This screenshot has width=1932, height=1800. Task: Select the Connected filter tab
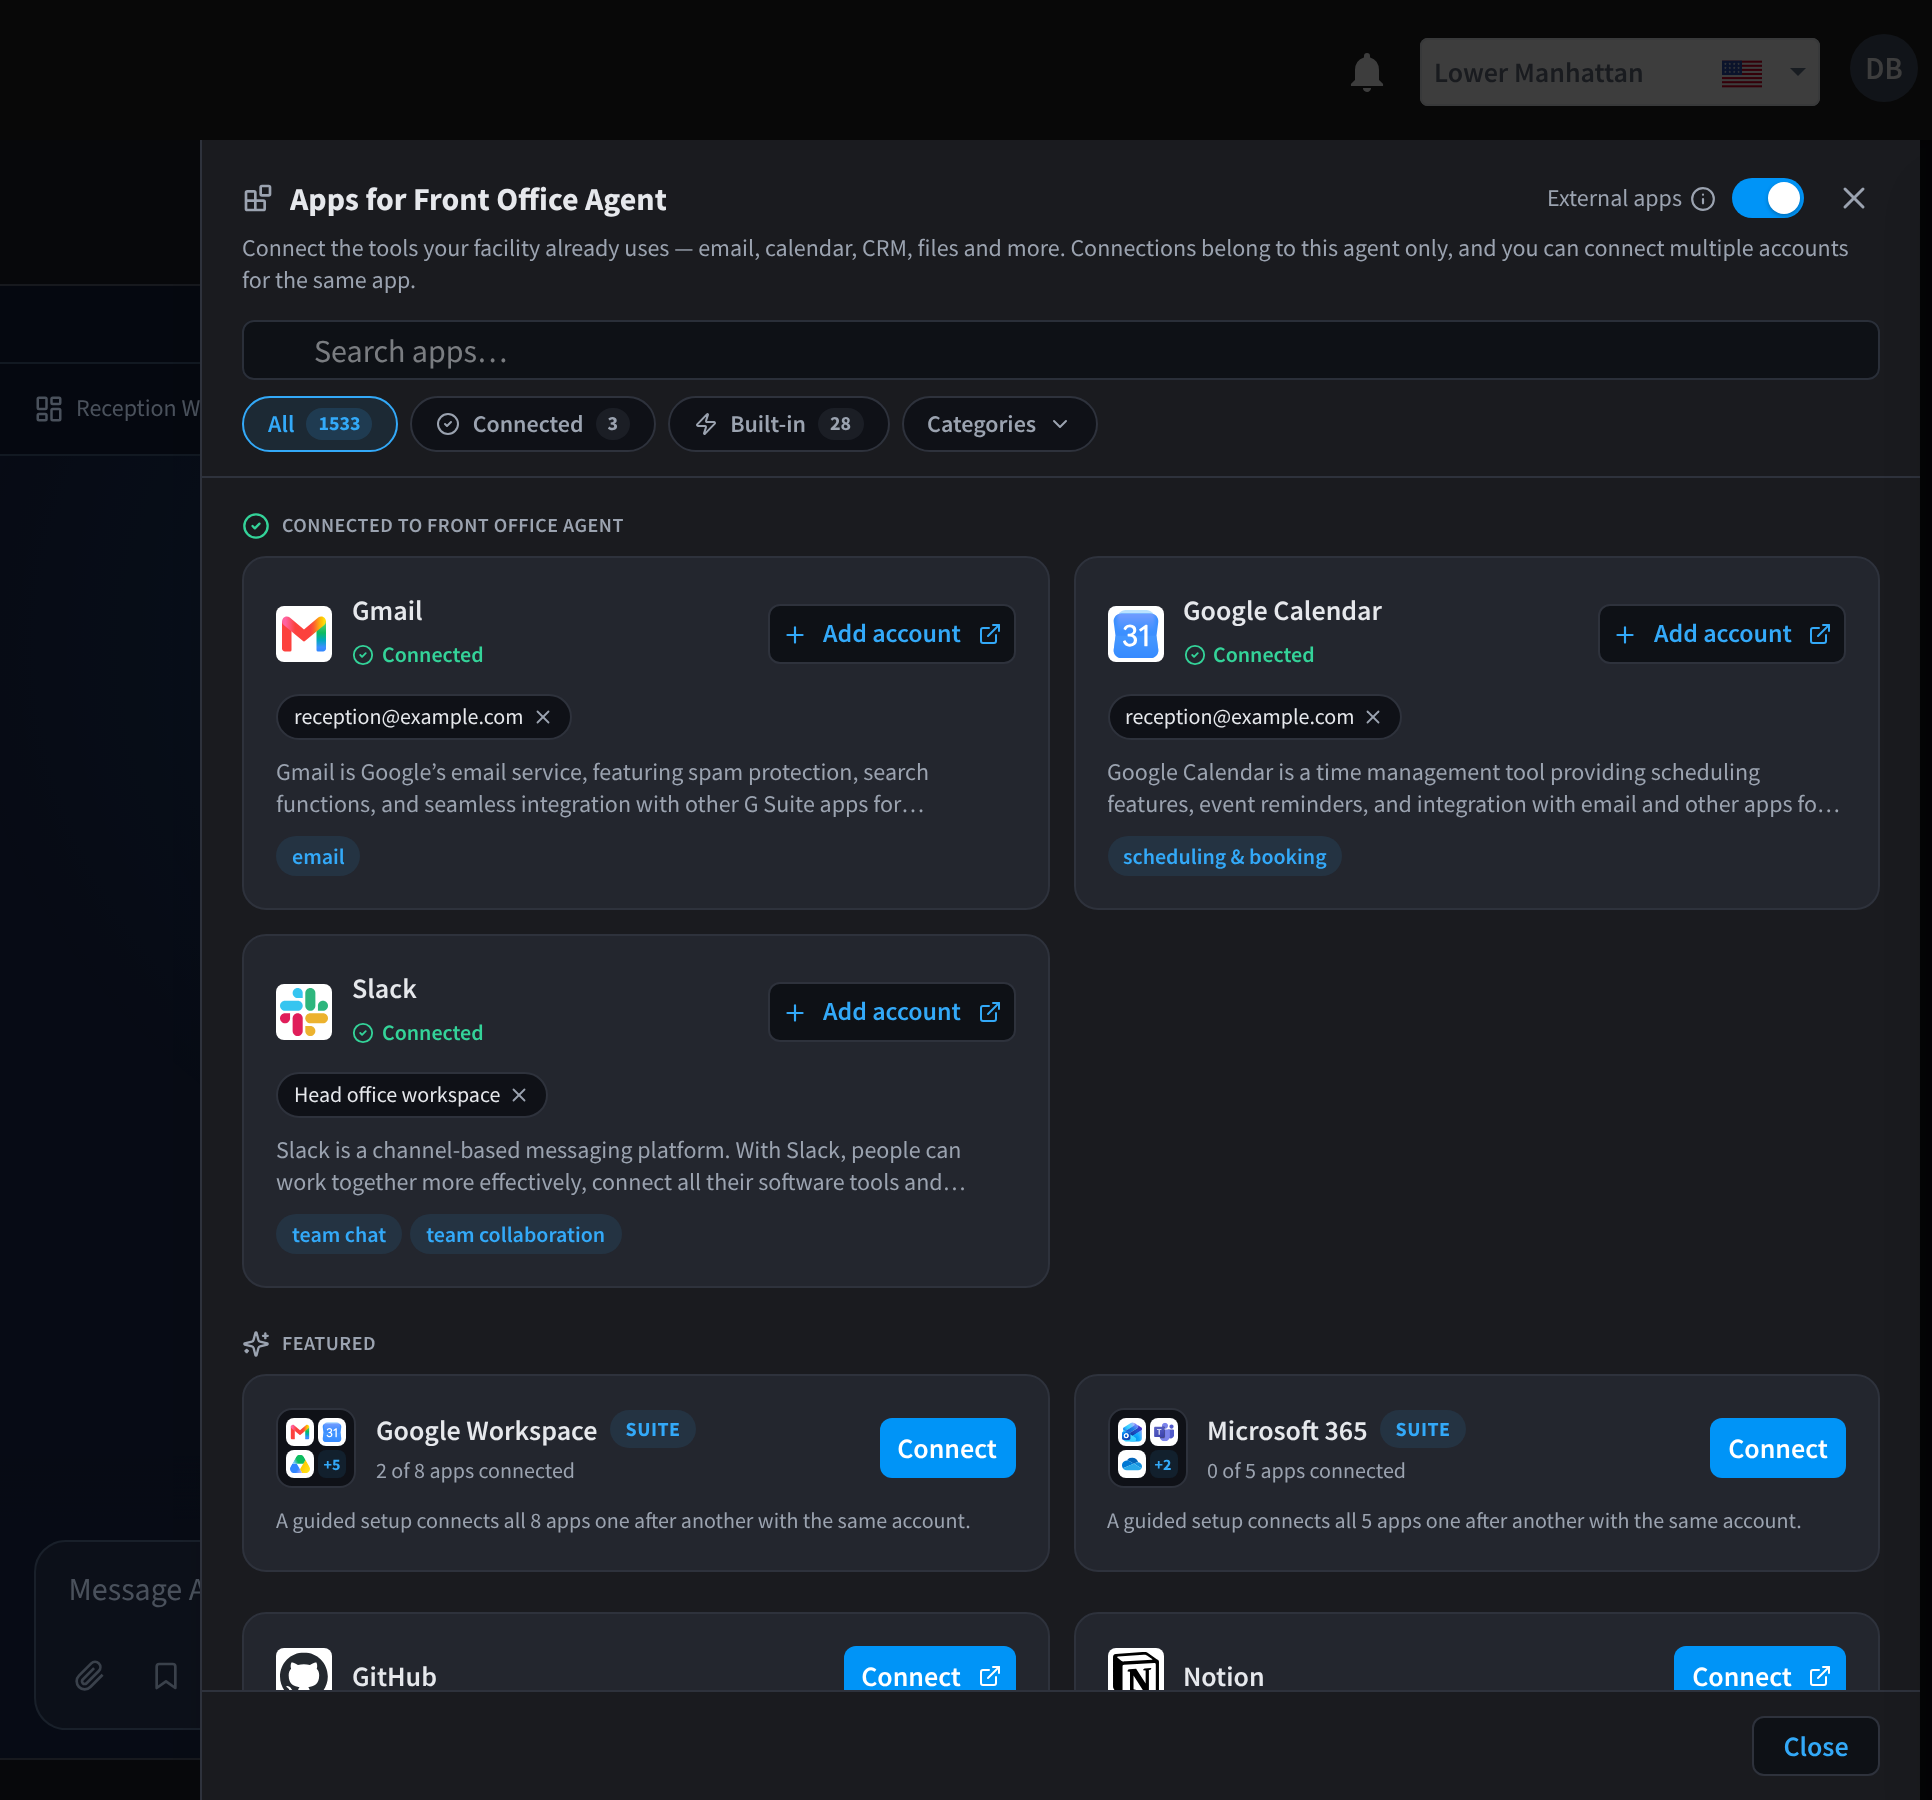coord(533,424)
